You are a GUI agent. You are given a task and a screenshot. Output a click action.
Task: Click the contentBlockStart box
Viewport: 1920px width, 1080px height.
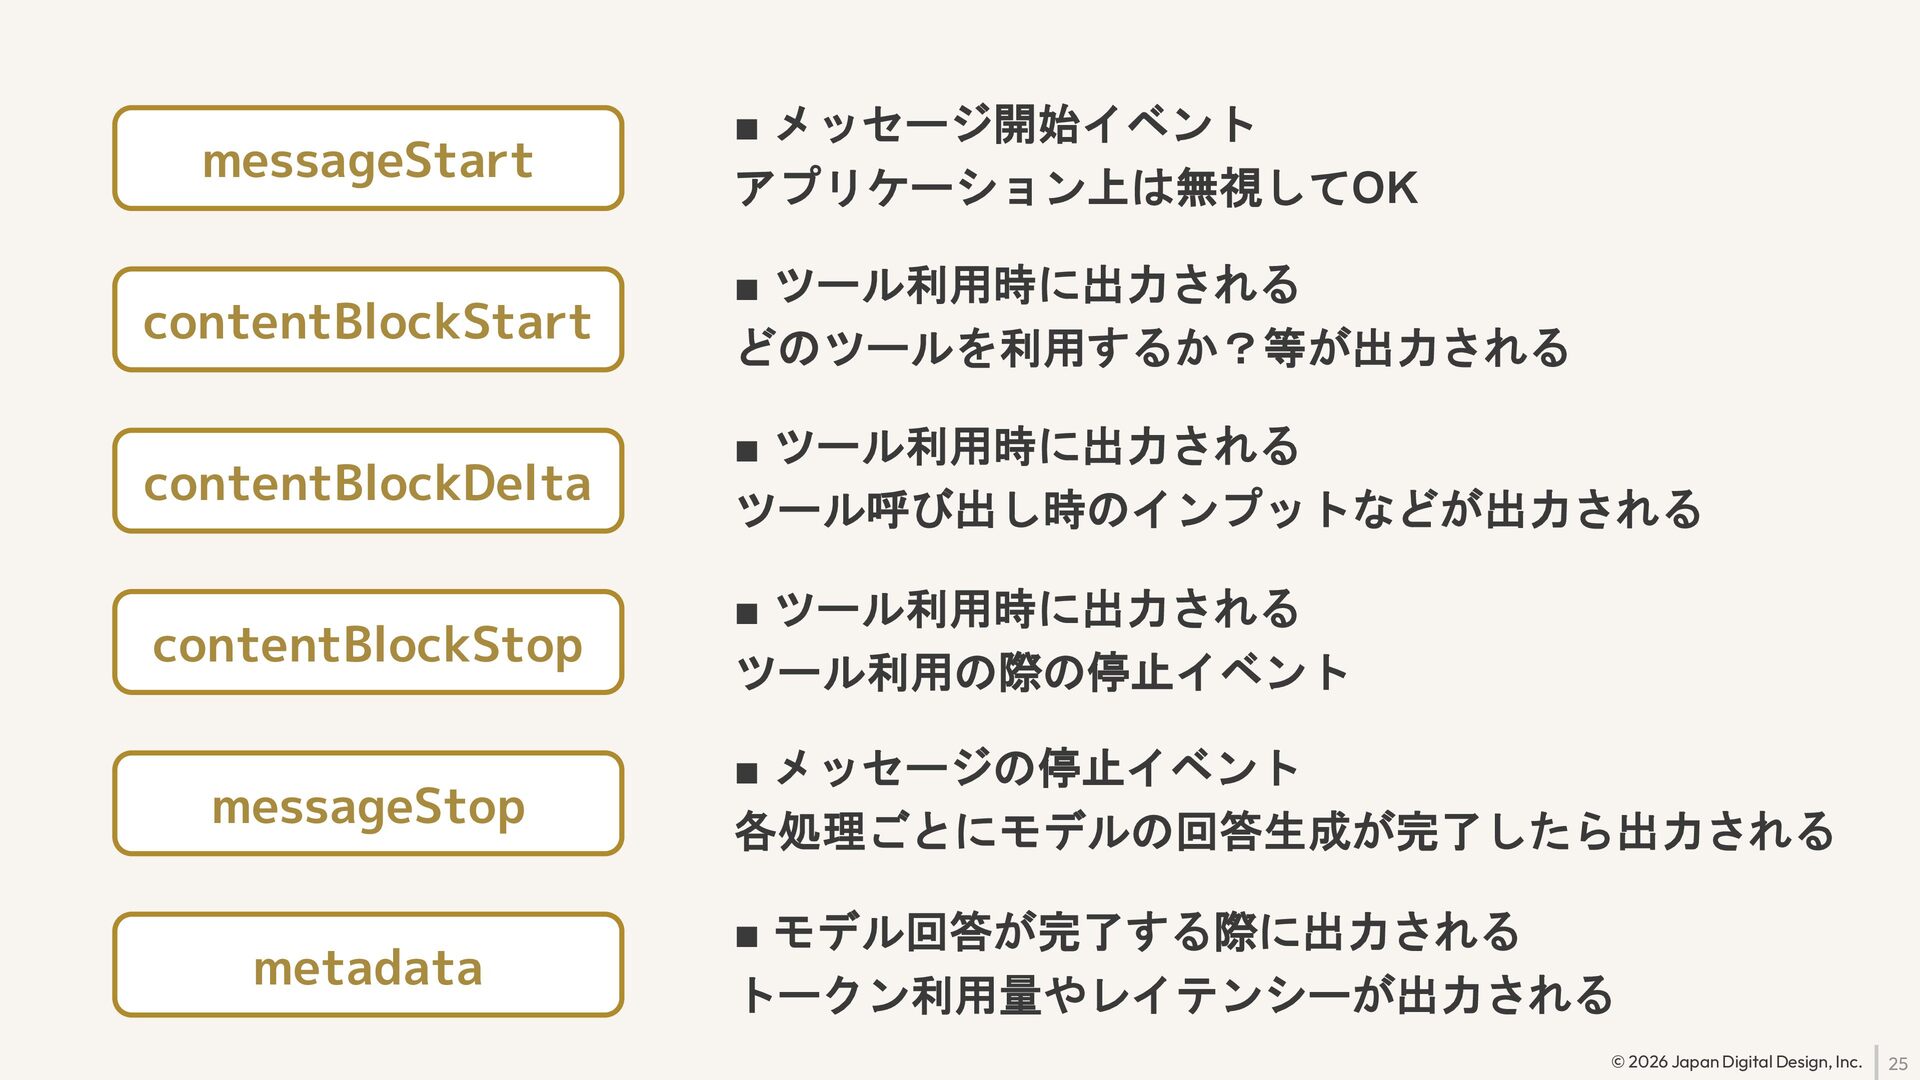[368, 320]
